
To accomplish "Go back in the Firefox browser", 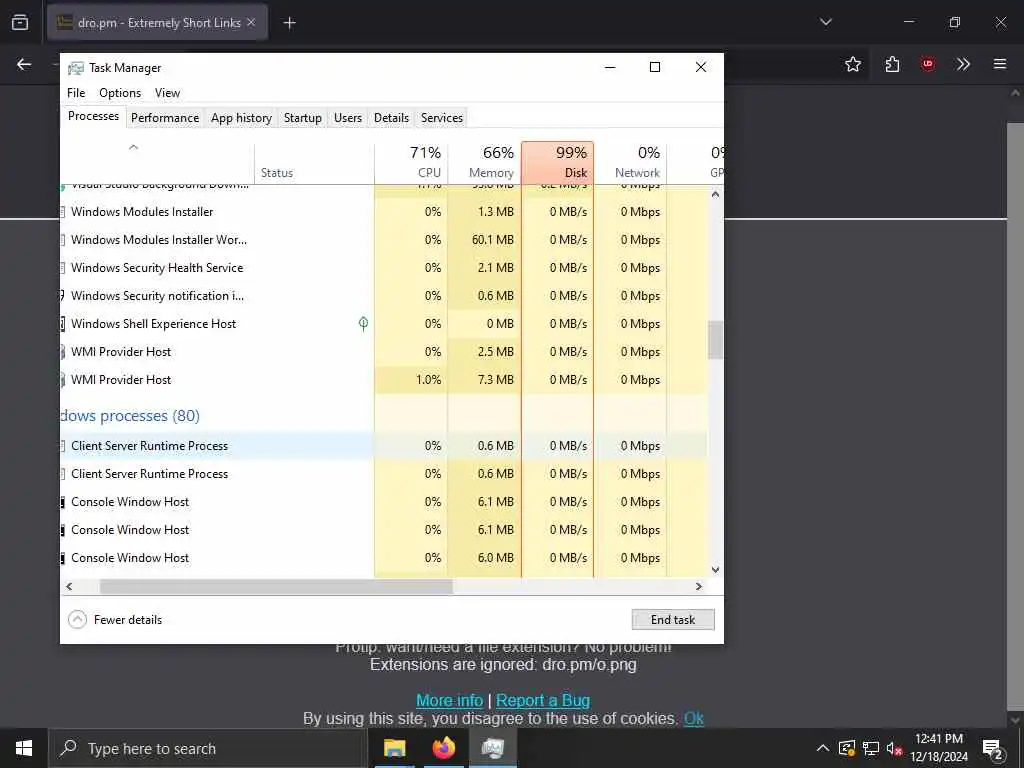I will tap(24, 64).
